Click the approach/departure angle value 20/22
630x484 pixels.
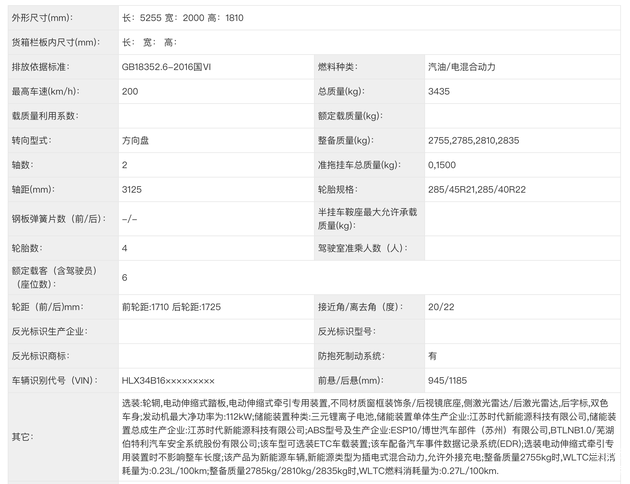[x=439, y=306]
